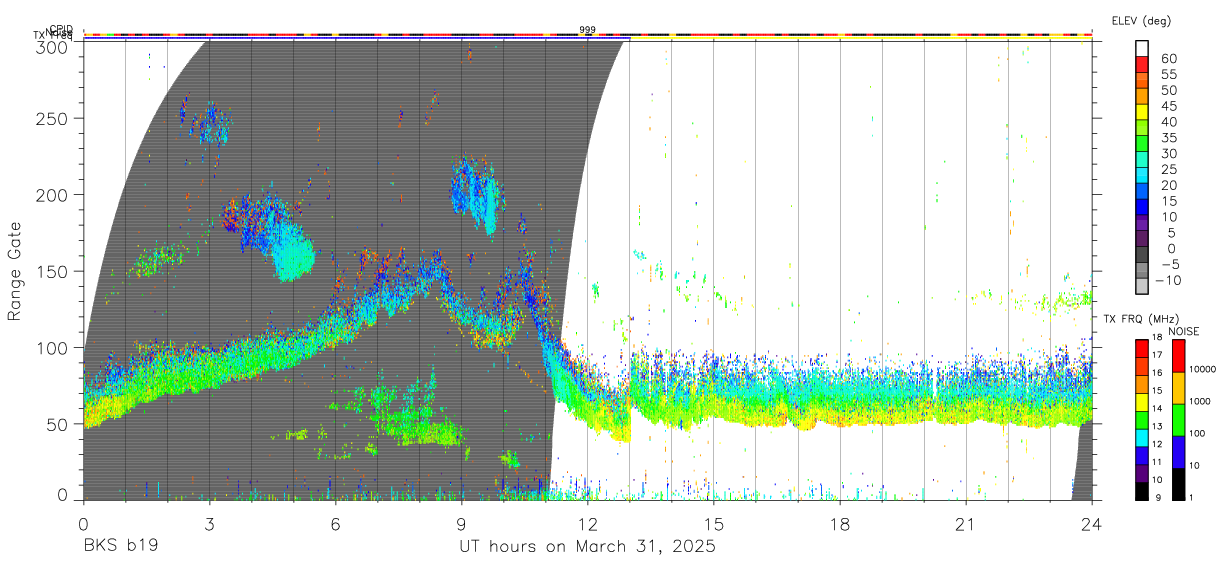Viewport: 1228px width, 567px height.
Task: Click the '150' tick on the Range Gate axis
Action: tap(52, 271)
